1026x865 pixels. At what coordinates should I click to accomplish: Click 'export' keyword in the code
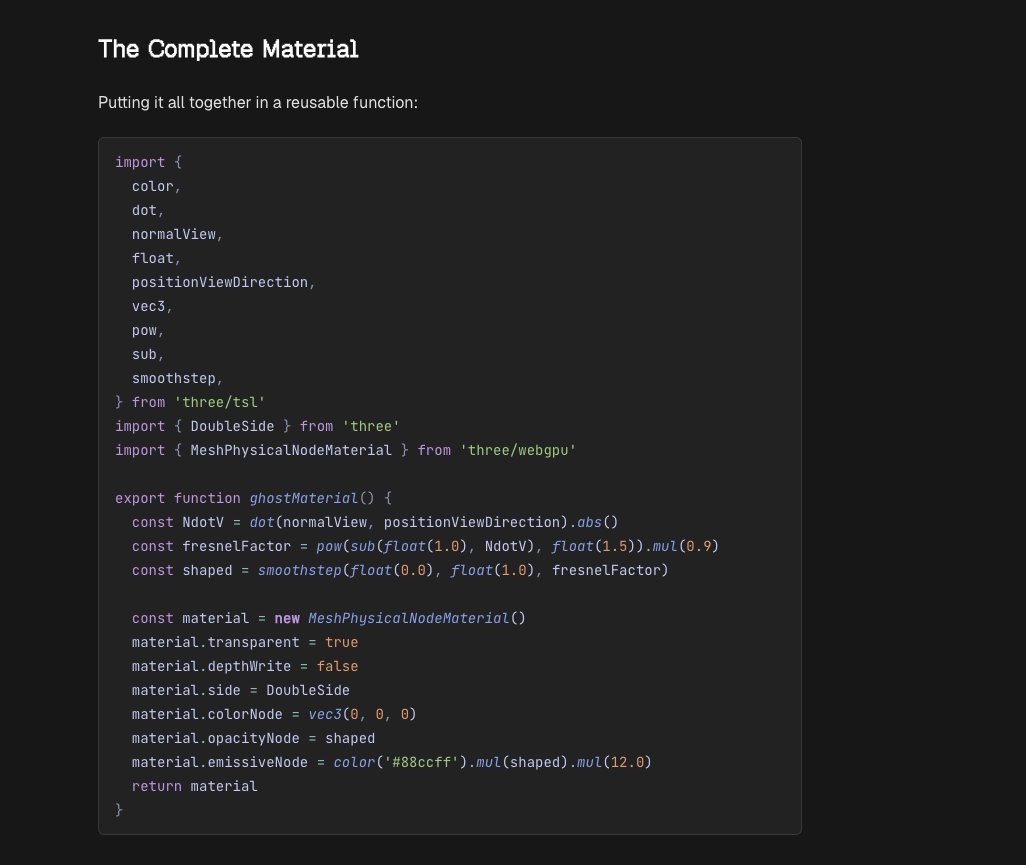(140, 498)
